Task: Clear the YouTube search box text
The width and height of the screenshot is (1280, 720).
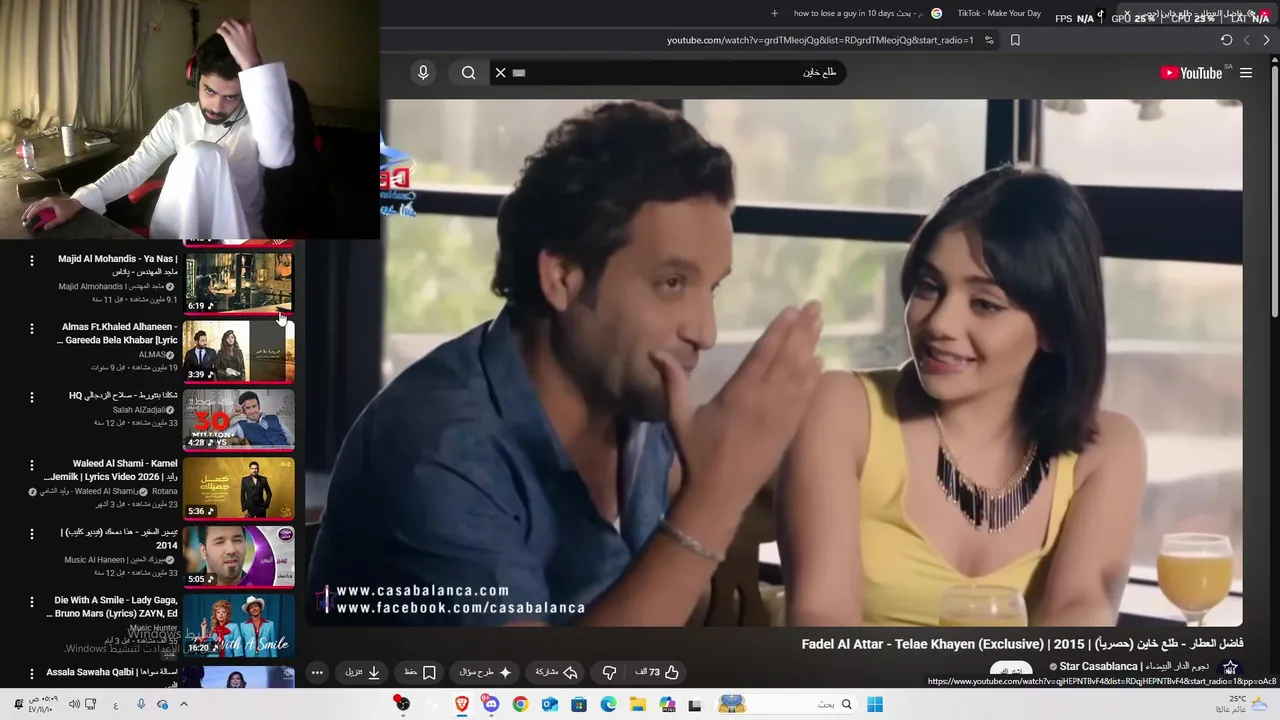Action: click(501, 72)
